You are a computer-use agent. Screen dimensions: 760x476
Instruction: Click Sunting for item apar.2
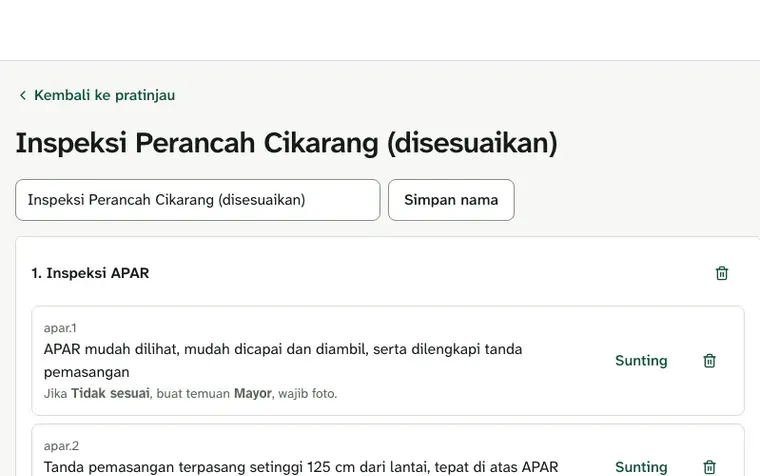pyautogui.click(x=641, y=467)
